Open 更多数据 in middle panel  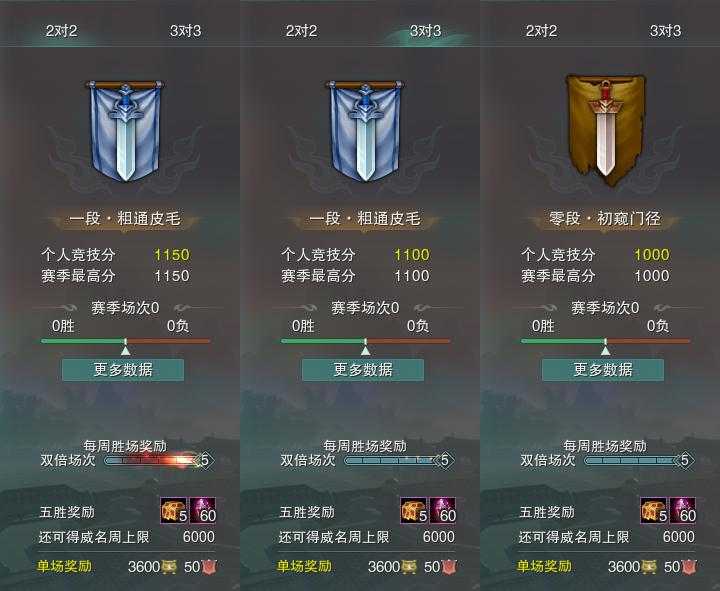pyautogui.click(x=363, y=370)
